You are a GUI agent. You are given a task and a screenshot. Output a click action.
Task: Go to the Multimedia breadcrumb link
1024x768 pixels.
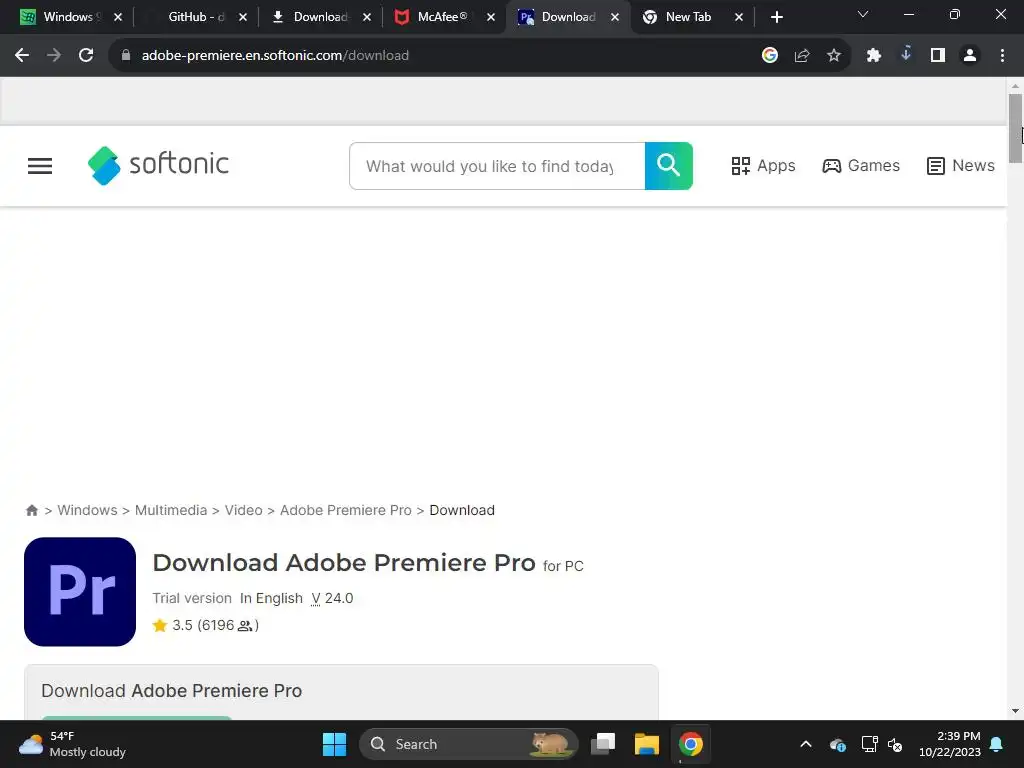click(171, 510)
